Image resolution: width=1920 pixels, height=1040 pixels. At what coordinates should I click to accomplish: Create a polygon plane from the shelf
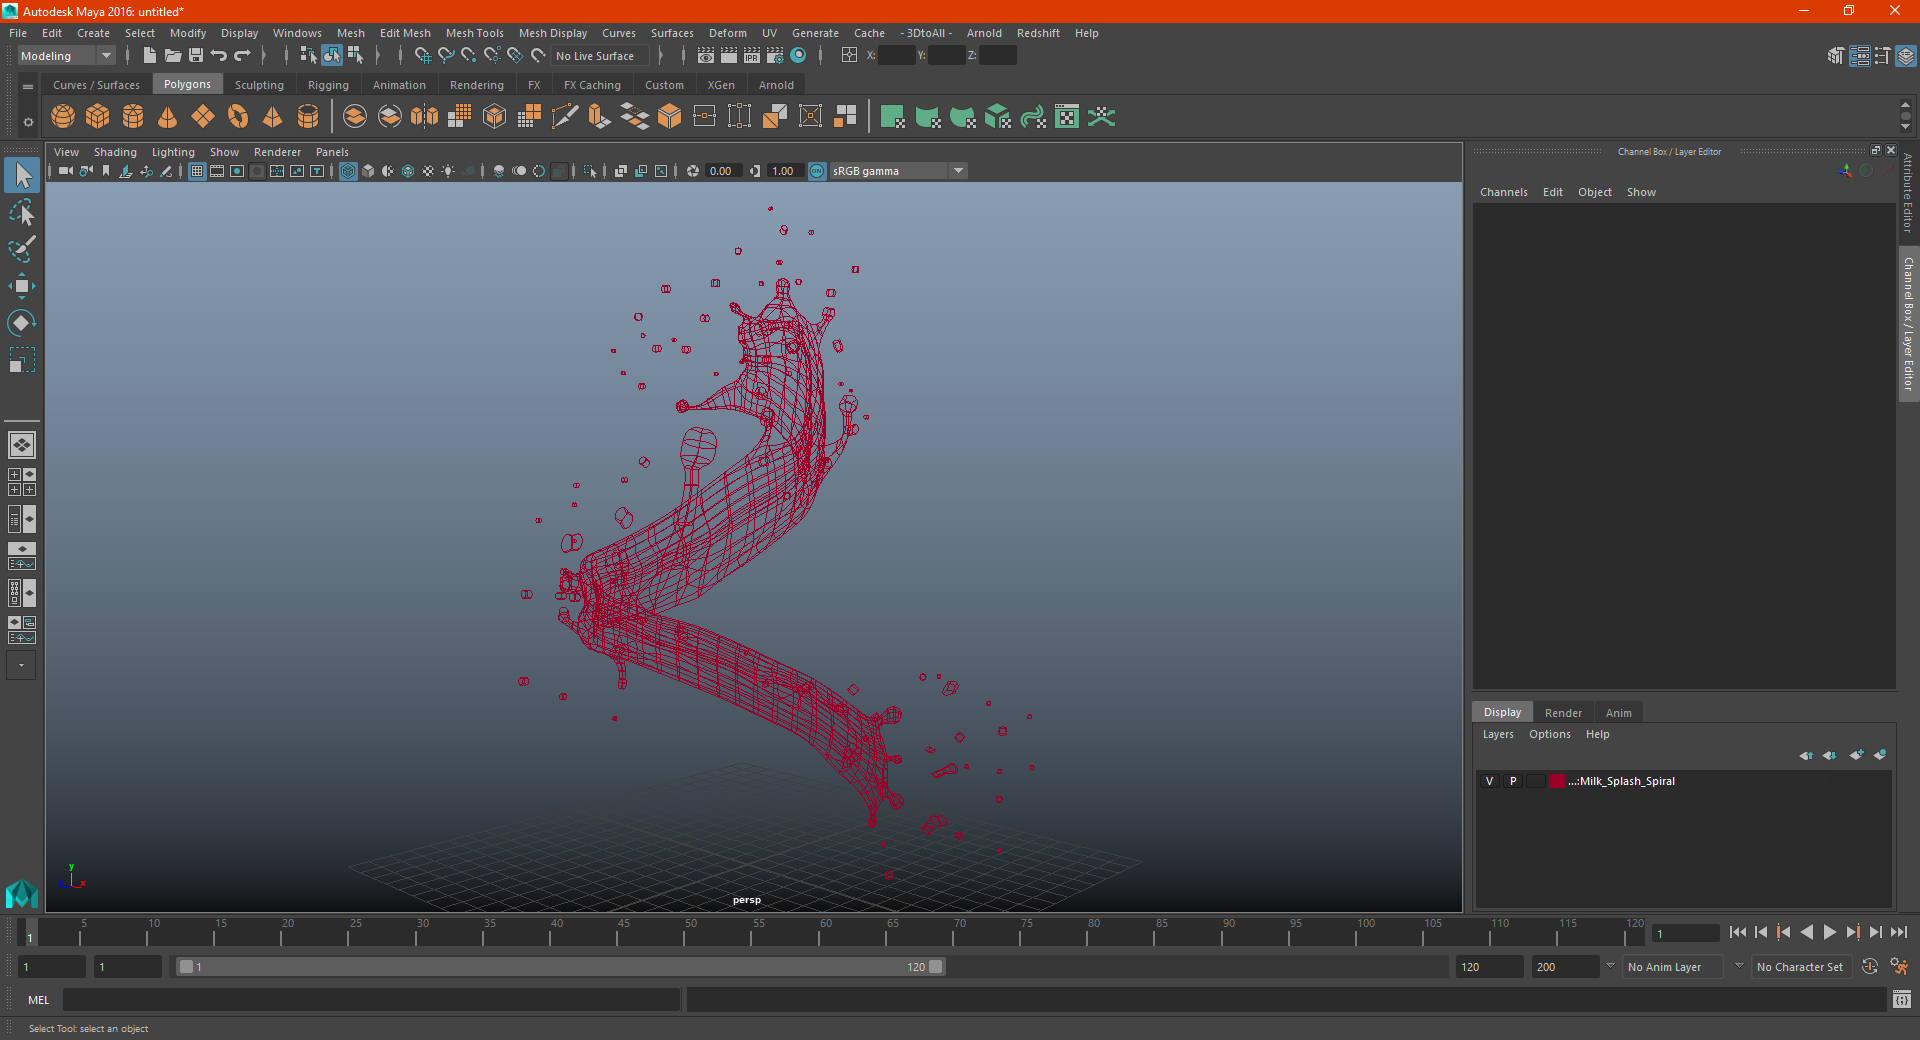(x=203, y=117)
